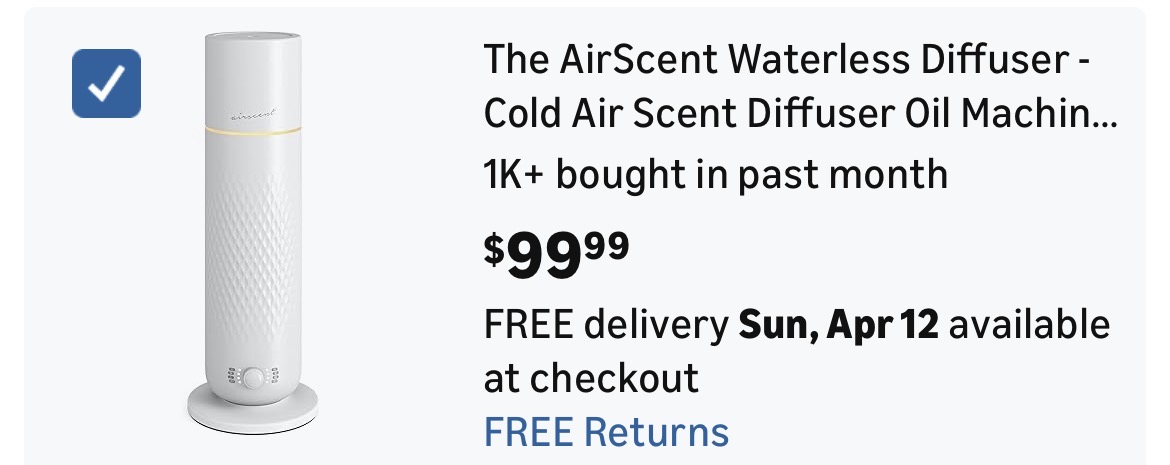Viewport: 1170px width, 465px height.
Task: Click the dollar sign in the price
Action: (x=494, y=247)
